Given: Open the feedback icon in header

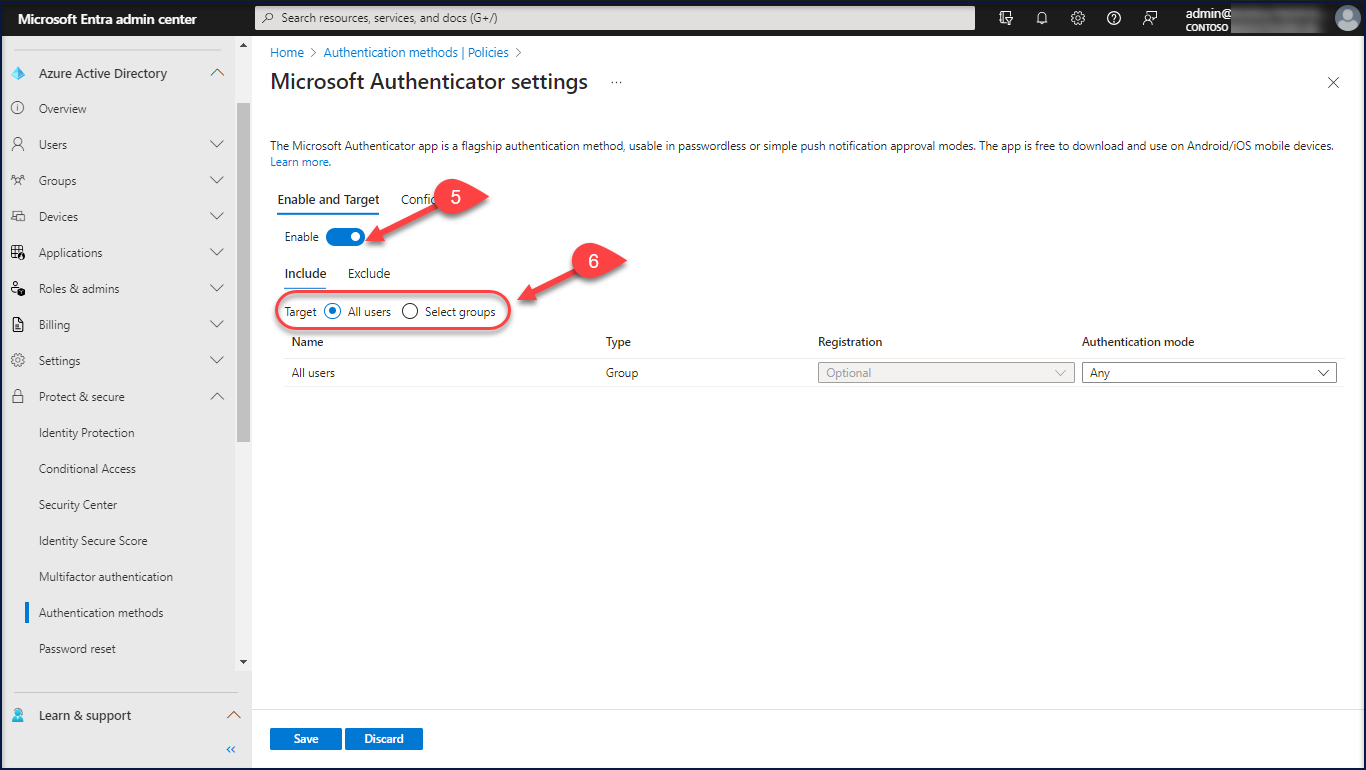Looking at the screenshot, I should click(x=1150, y=18).
